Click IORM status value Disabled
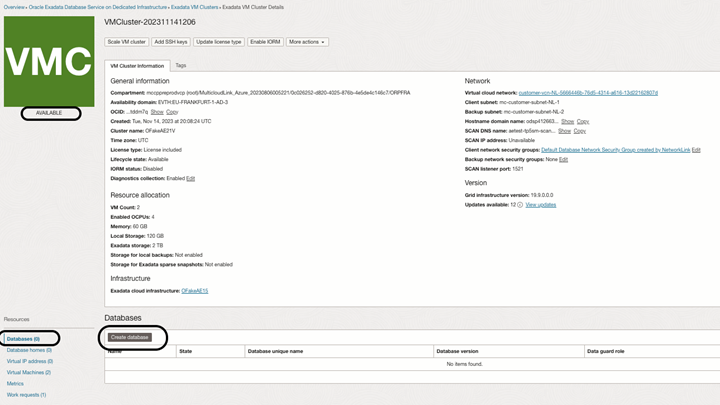 (153, 169)
